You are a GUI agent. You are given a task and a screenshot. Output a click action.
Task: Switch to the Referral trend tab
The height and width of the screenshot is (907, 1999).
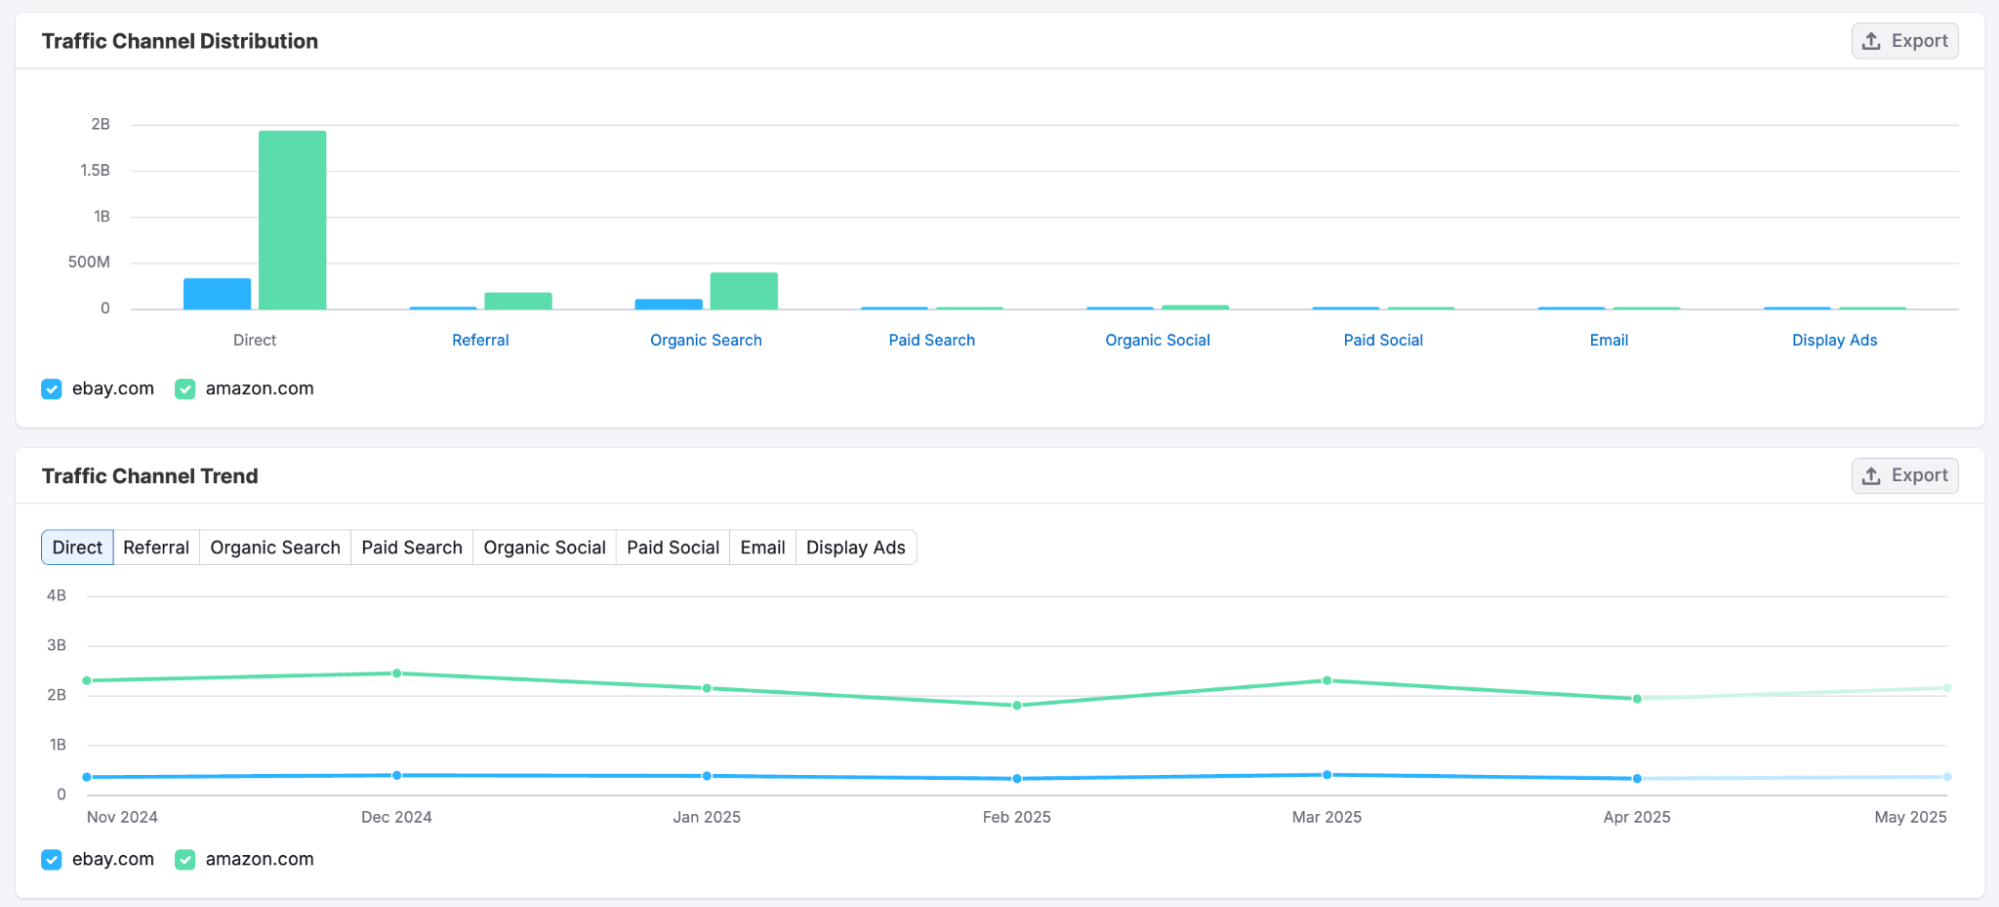click(156, 547)
